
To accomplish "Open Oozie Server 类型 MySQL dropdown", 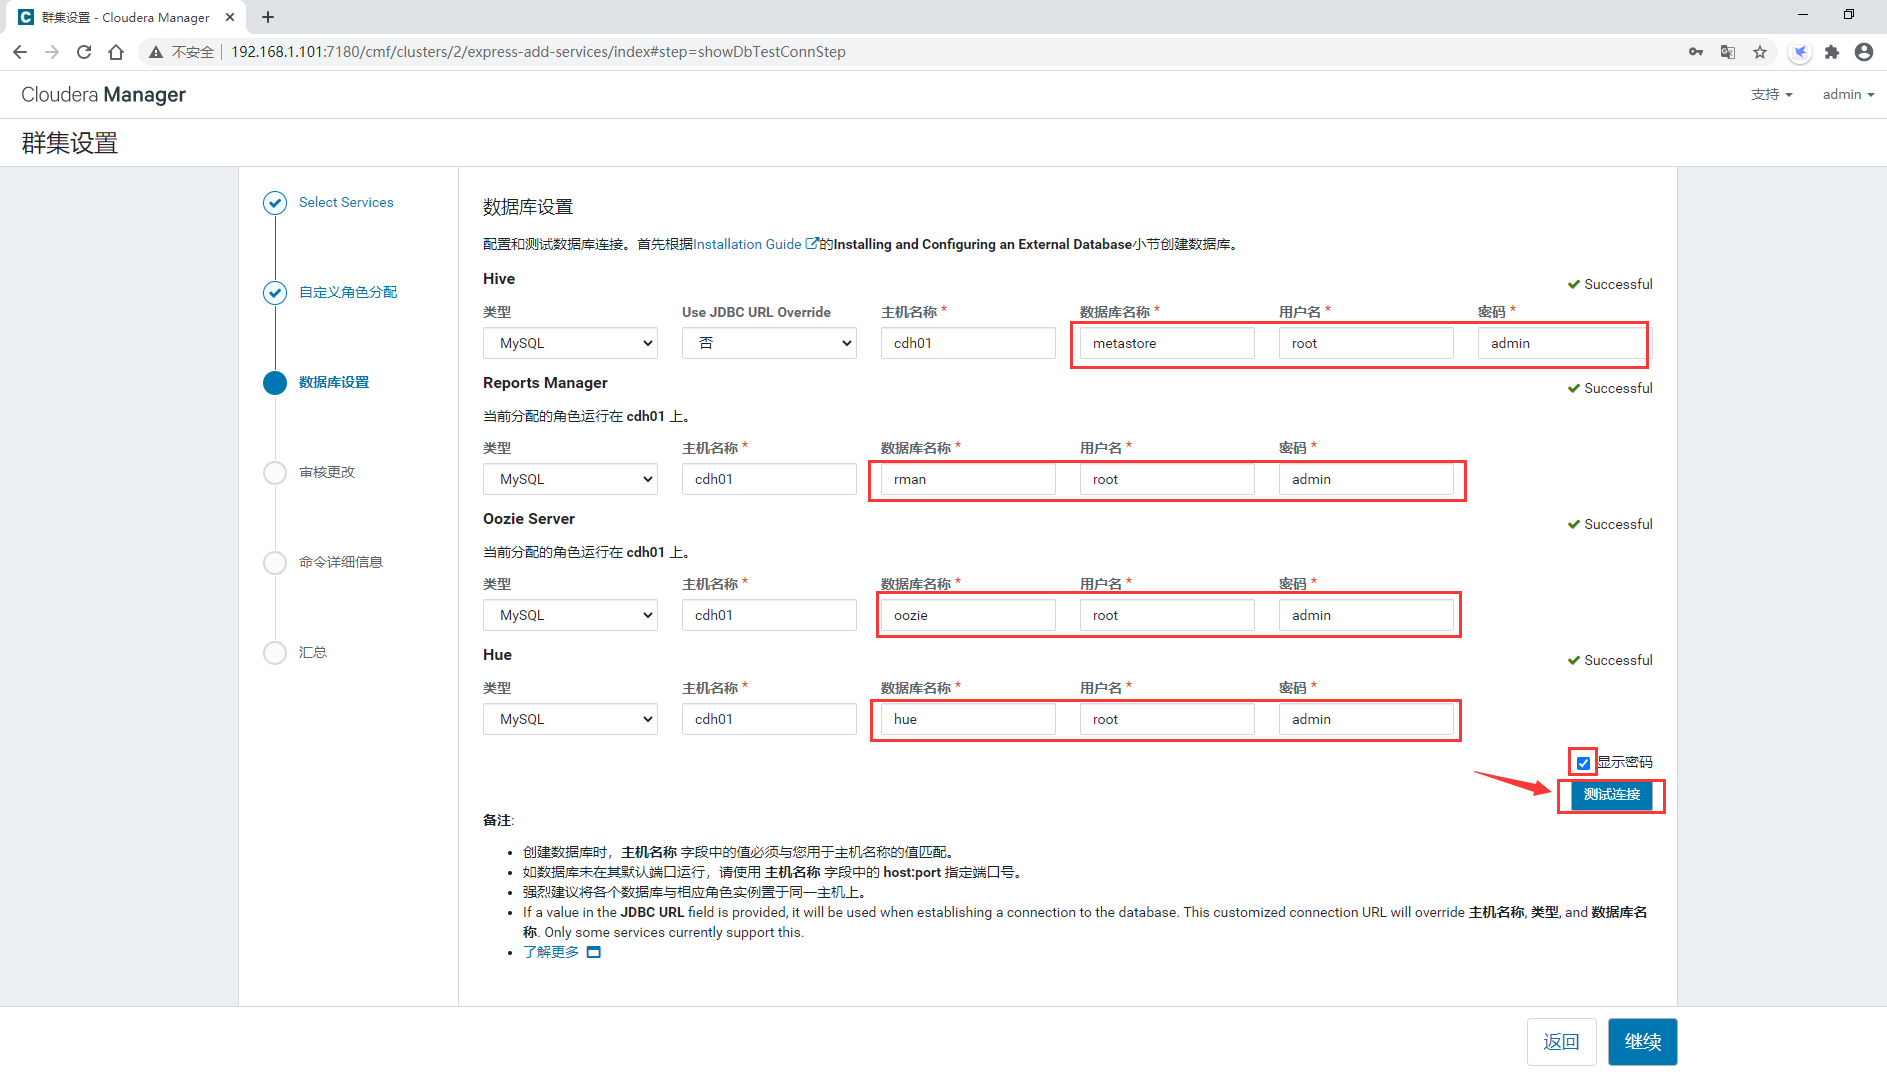I will pos(570,615).
